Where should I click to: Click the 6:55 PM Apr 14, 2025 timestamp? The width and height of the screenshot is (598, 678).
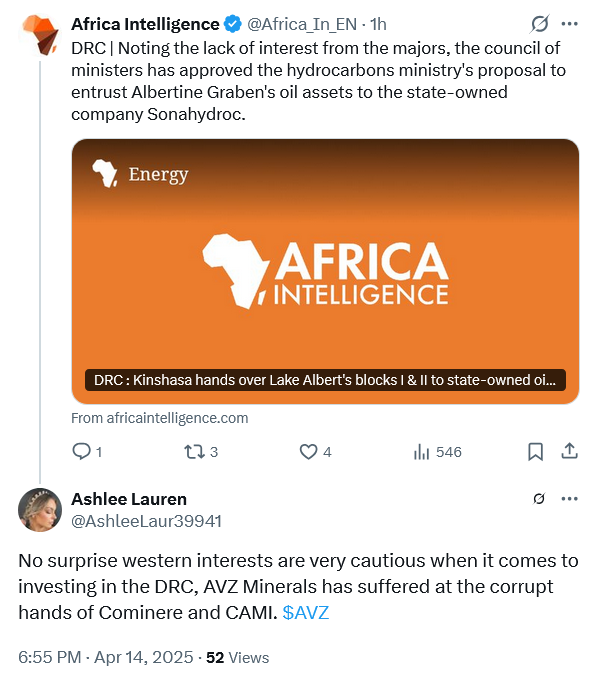click(106, 657)
